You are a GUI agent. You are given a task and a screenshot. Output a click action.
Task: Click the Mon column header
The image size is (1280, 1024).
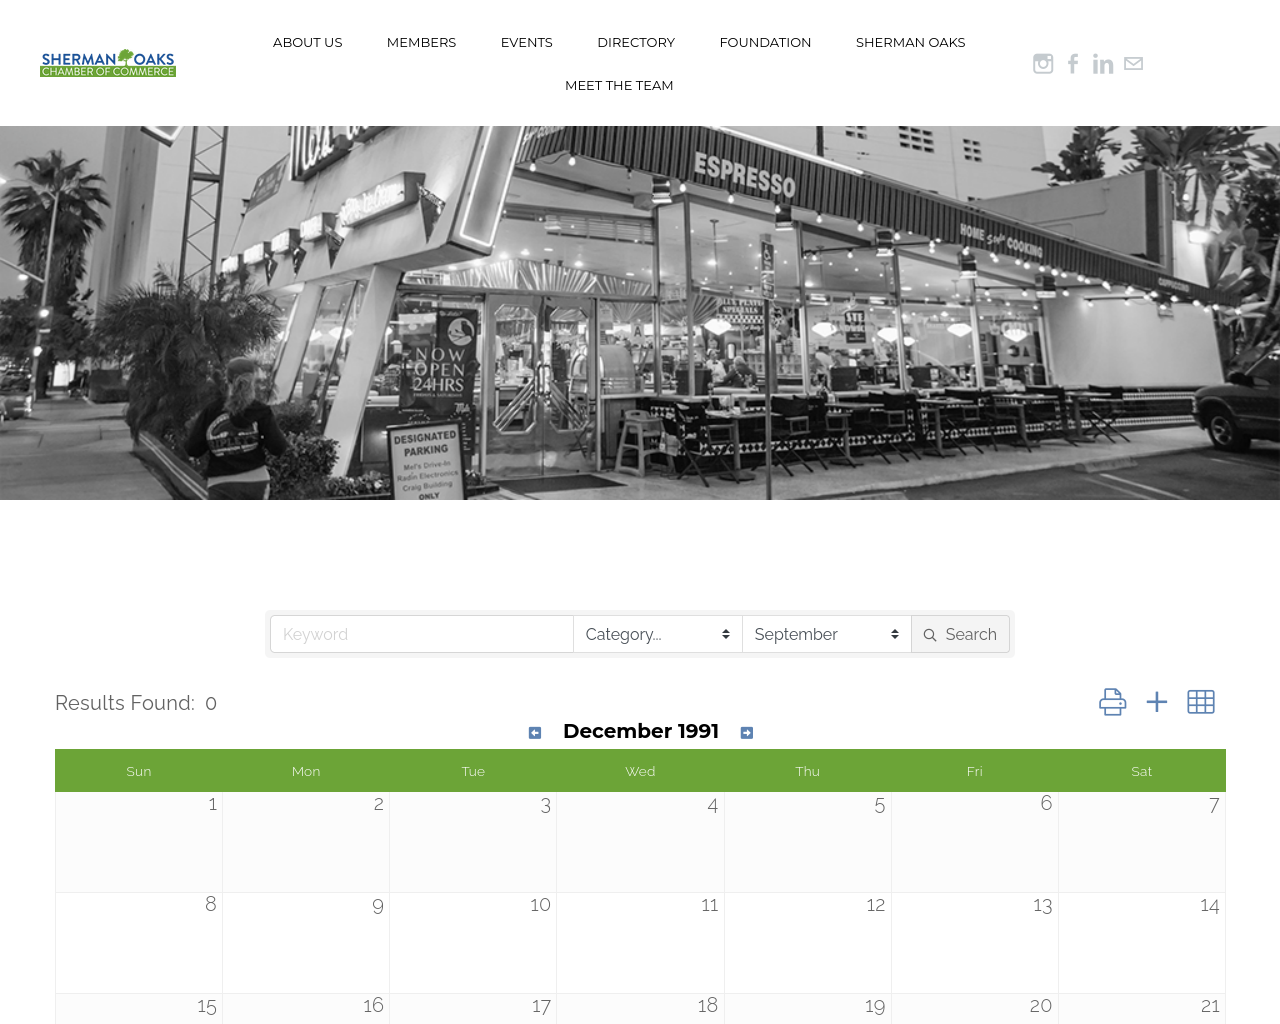tap(306, 771)
